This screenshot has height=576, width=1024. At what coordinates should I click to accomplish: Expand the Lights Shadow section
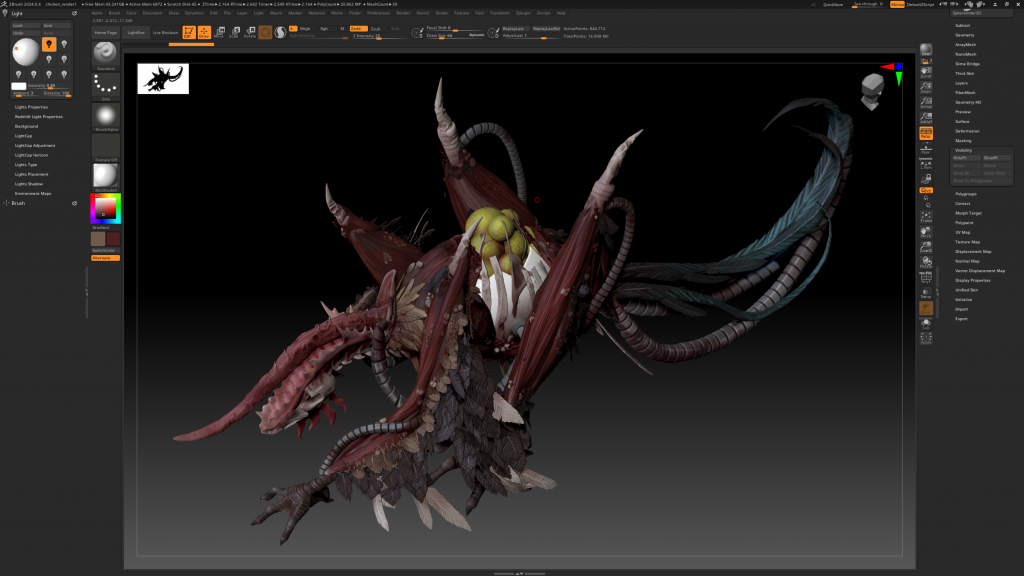coord(29,184)
